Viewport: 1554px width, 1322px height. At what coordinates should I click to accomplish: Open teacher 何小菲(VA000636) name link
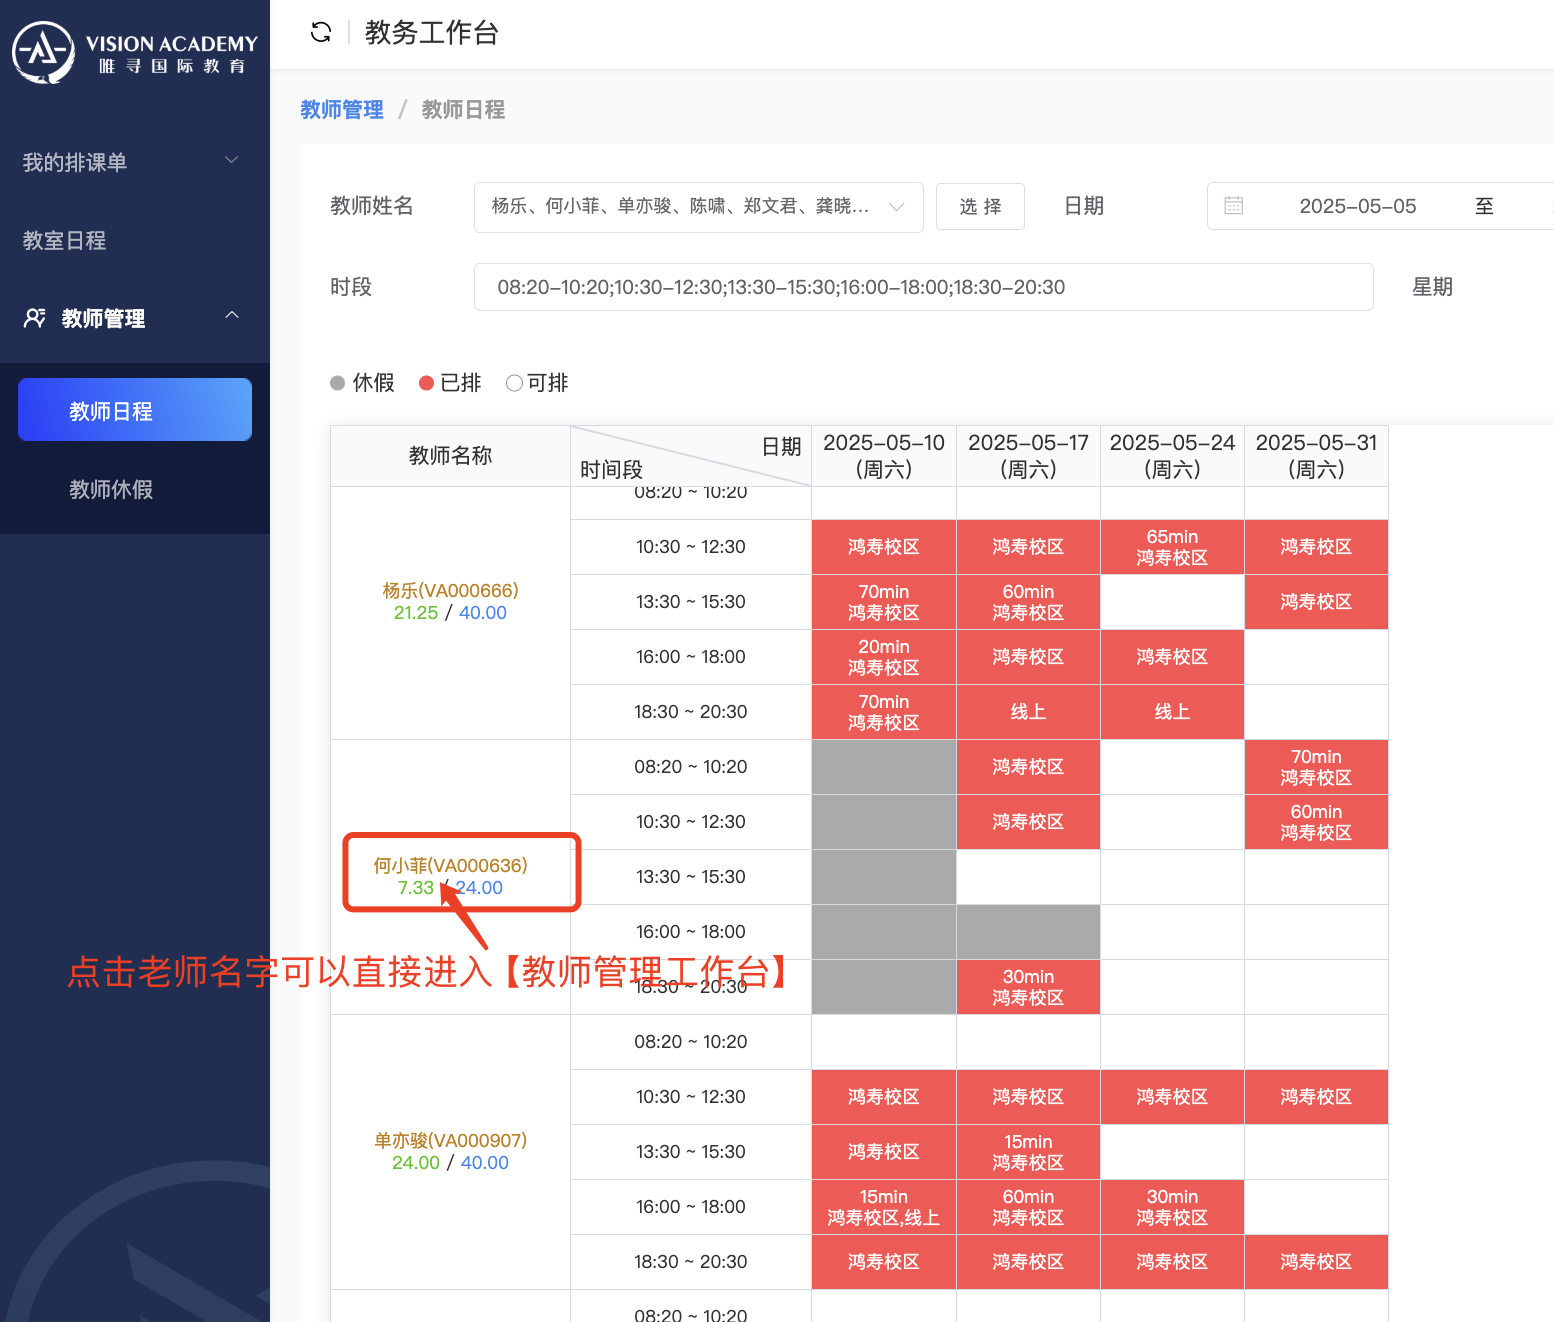coord(450,865)
